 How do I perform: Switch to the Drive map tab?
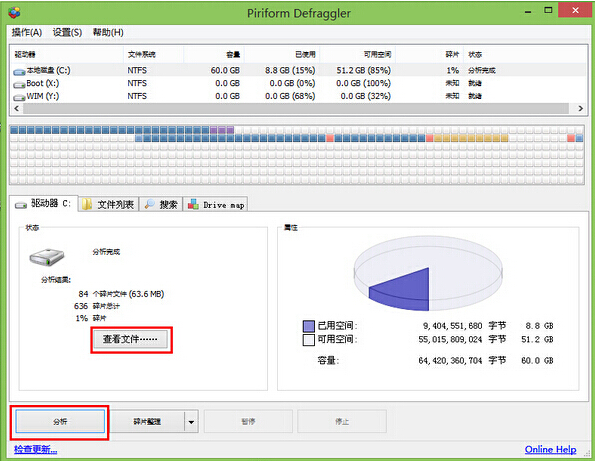216,205
